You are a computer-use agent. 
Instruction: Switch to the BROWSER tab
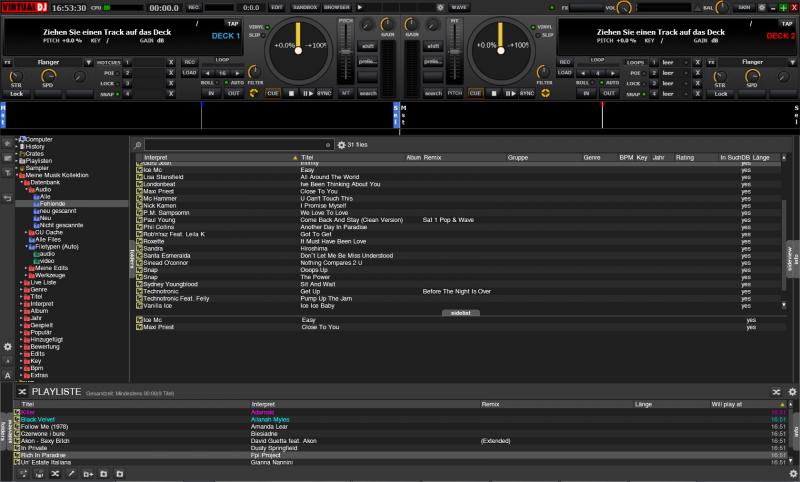pyautogui.click(x=336, y=7)
